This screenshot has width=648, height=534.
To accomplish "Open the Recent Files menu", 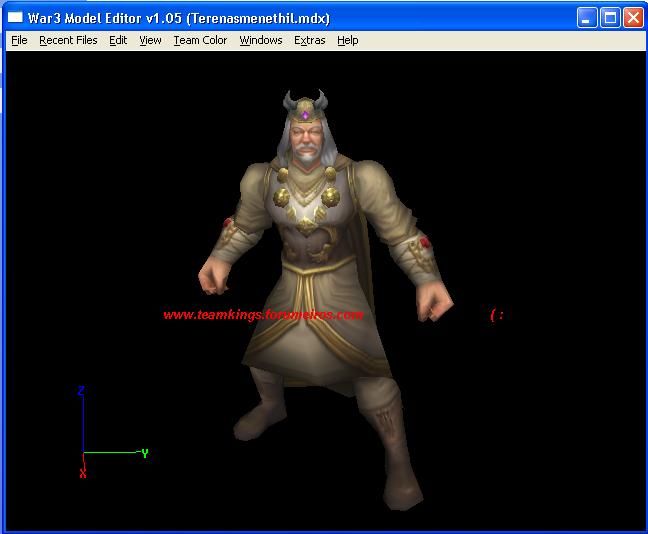I will pos(68,41).
